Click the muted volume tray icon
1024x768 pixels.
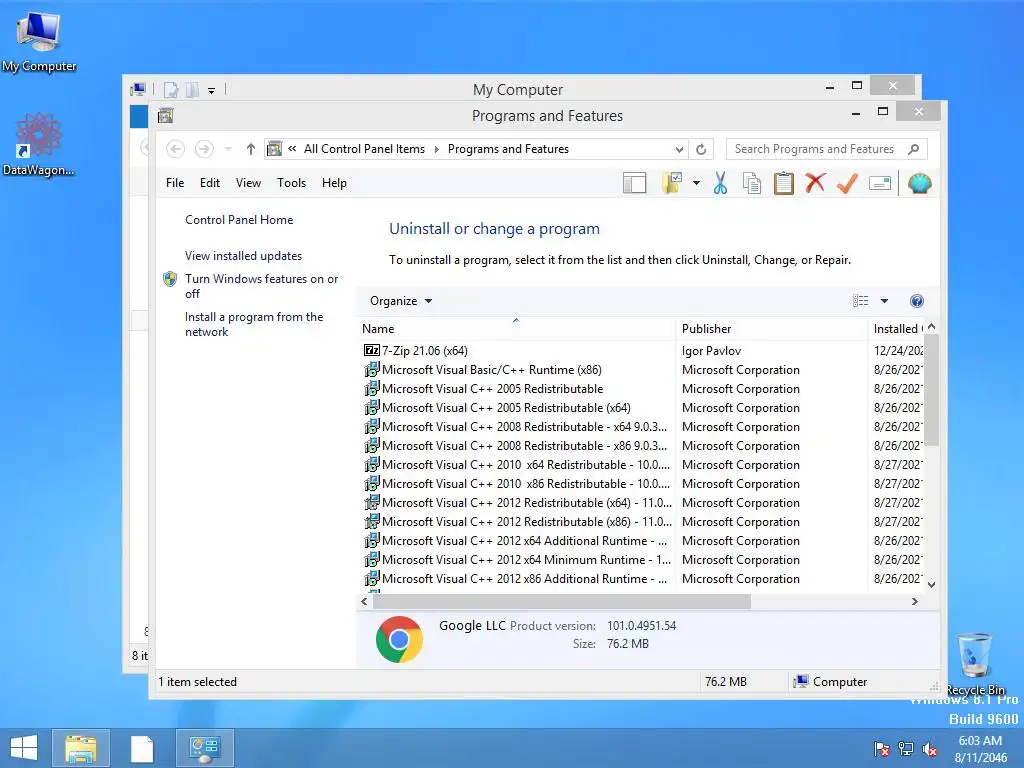coord(929,749)
